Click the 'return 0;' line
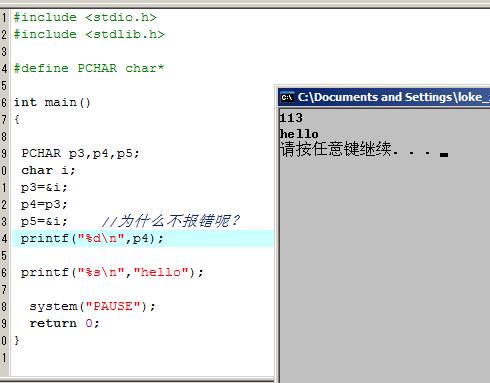Image resolution: width=490 pixels, height=383 pixels. pyautogui.click(x=64, y=323)
